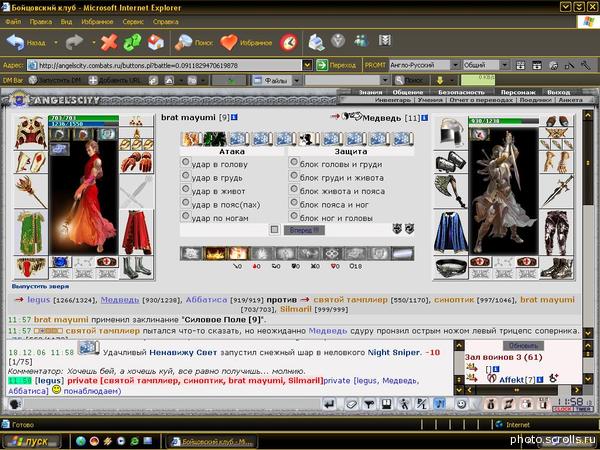This screenshot has width=600, height=450.
Task: Click the skull armor item of brat mayumi
Action: coord(31,133)
